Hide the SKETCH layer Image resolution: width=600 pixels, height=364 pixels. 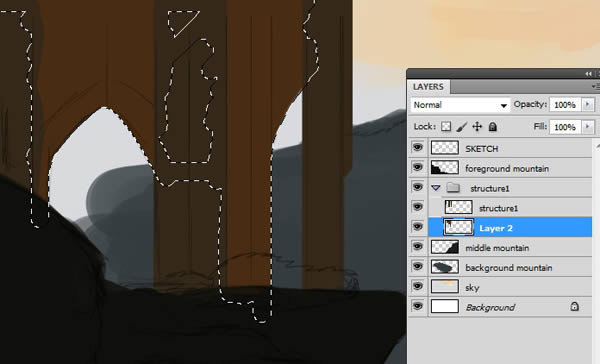pos(417,147)
